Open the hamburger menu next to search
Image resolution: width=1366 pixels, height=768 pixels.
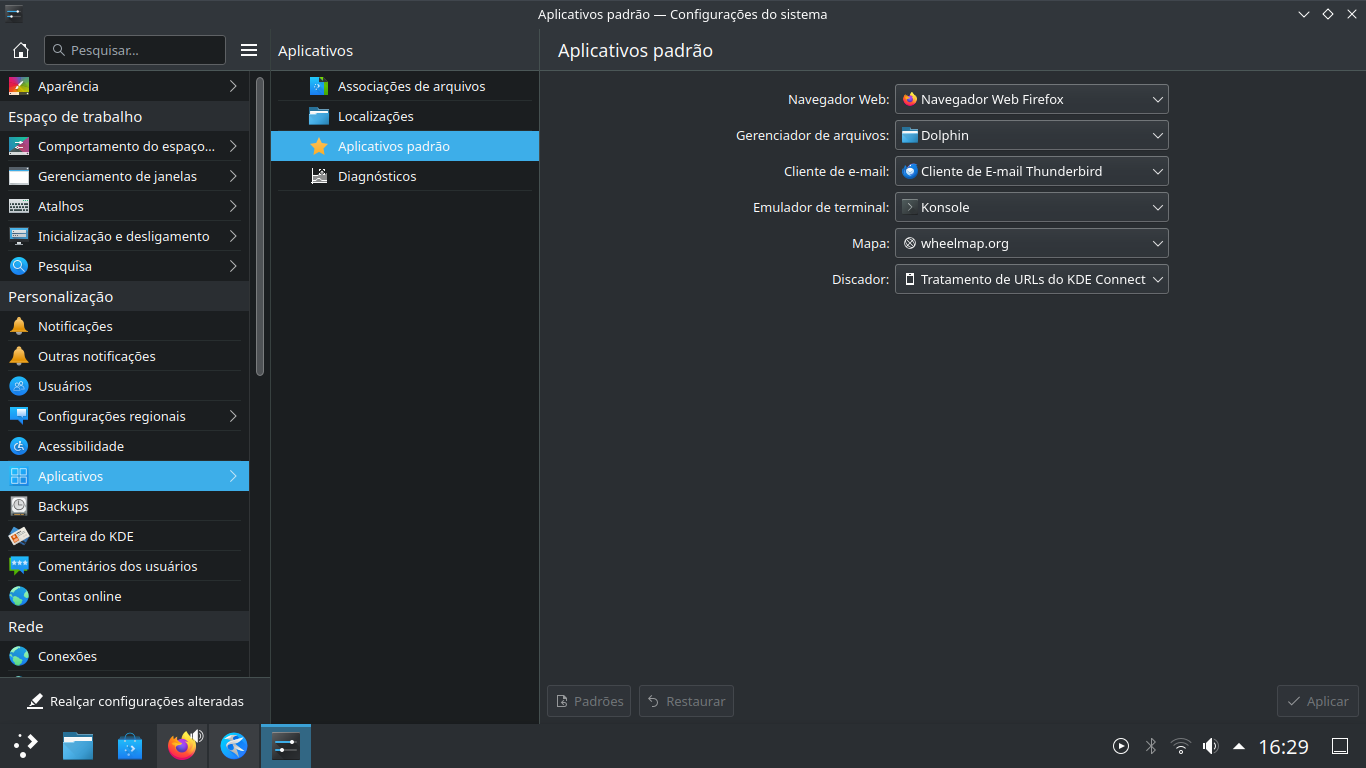(249, 50)
